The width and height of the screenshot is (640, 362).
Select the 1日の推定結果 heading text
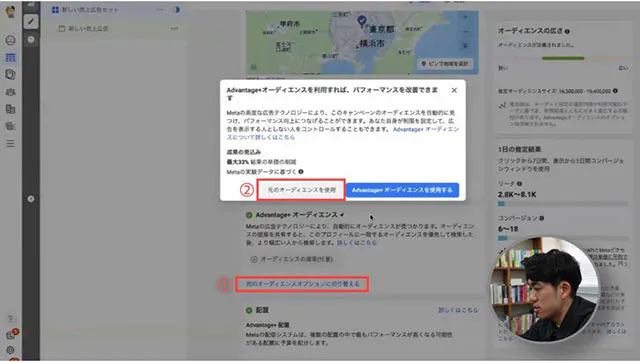click(519, 149)
